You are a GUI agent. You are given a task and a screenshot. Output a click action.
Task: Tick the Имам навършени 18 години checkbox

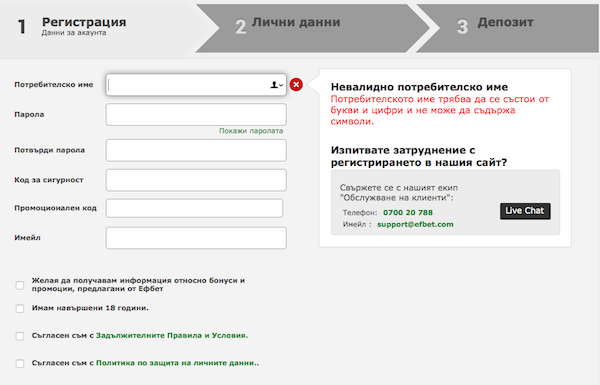20,308
